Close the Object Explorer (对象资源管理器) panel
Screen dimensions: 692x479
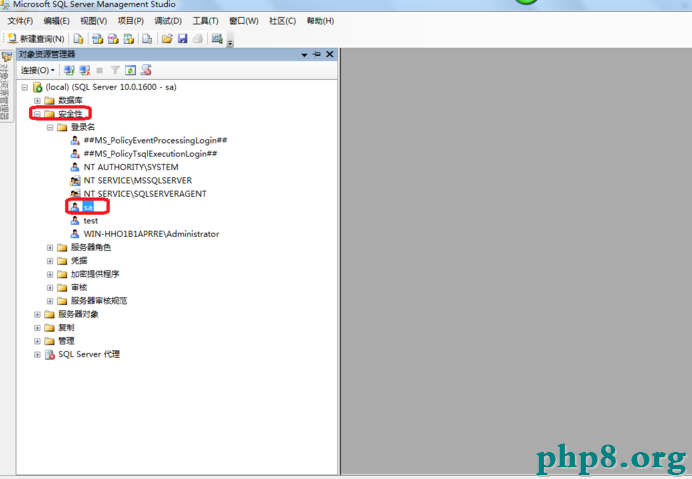point(330,54)
